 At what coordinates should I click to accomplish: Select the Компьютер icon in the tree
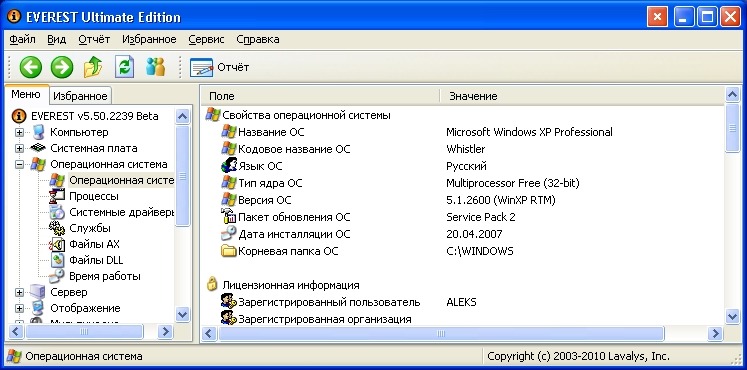[38, 132]
